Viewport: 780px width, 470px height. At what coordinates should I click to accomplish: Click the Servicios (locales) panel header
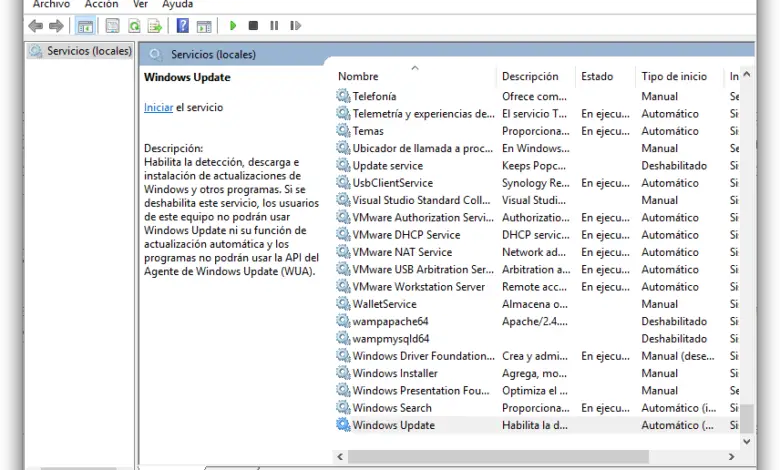pos(213,54)
